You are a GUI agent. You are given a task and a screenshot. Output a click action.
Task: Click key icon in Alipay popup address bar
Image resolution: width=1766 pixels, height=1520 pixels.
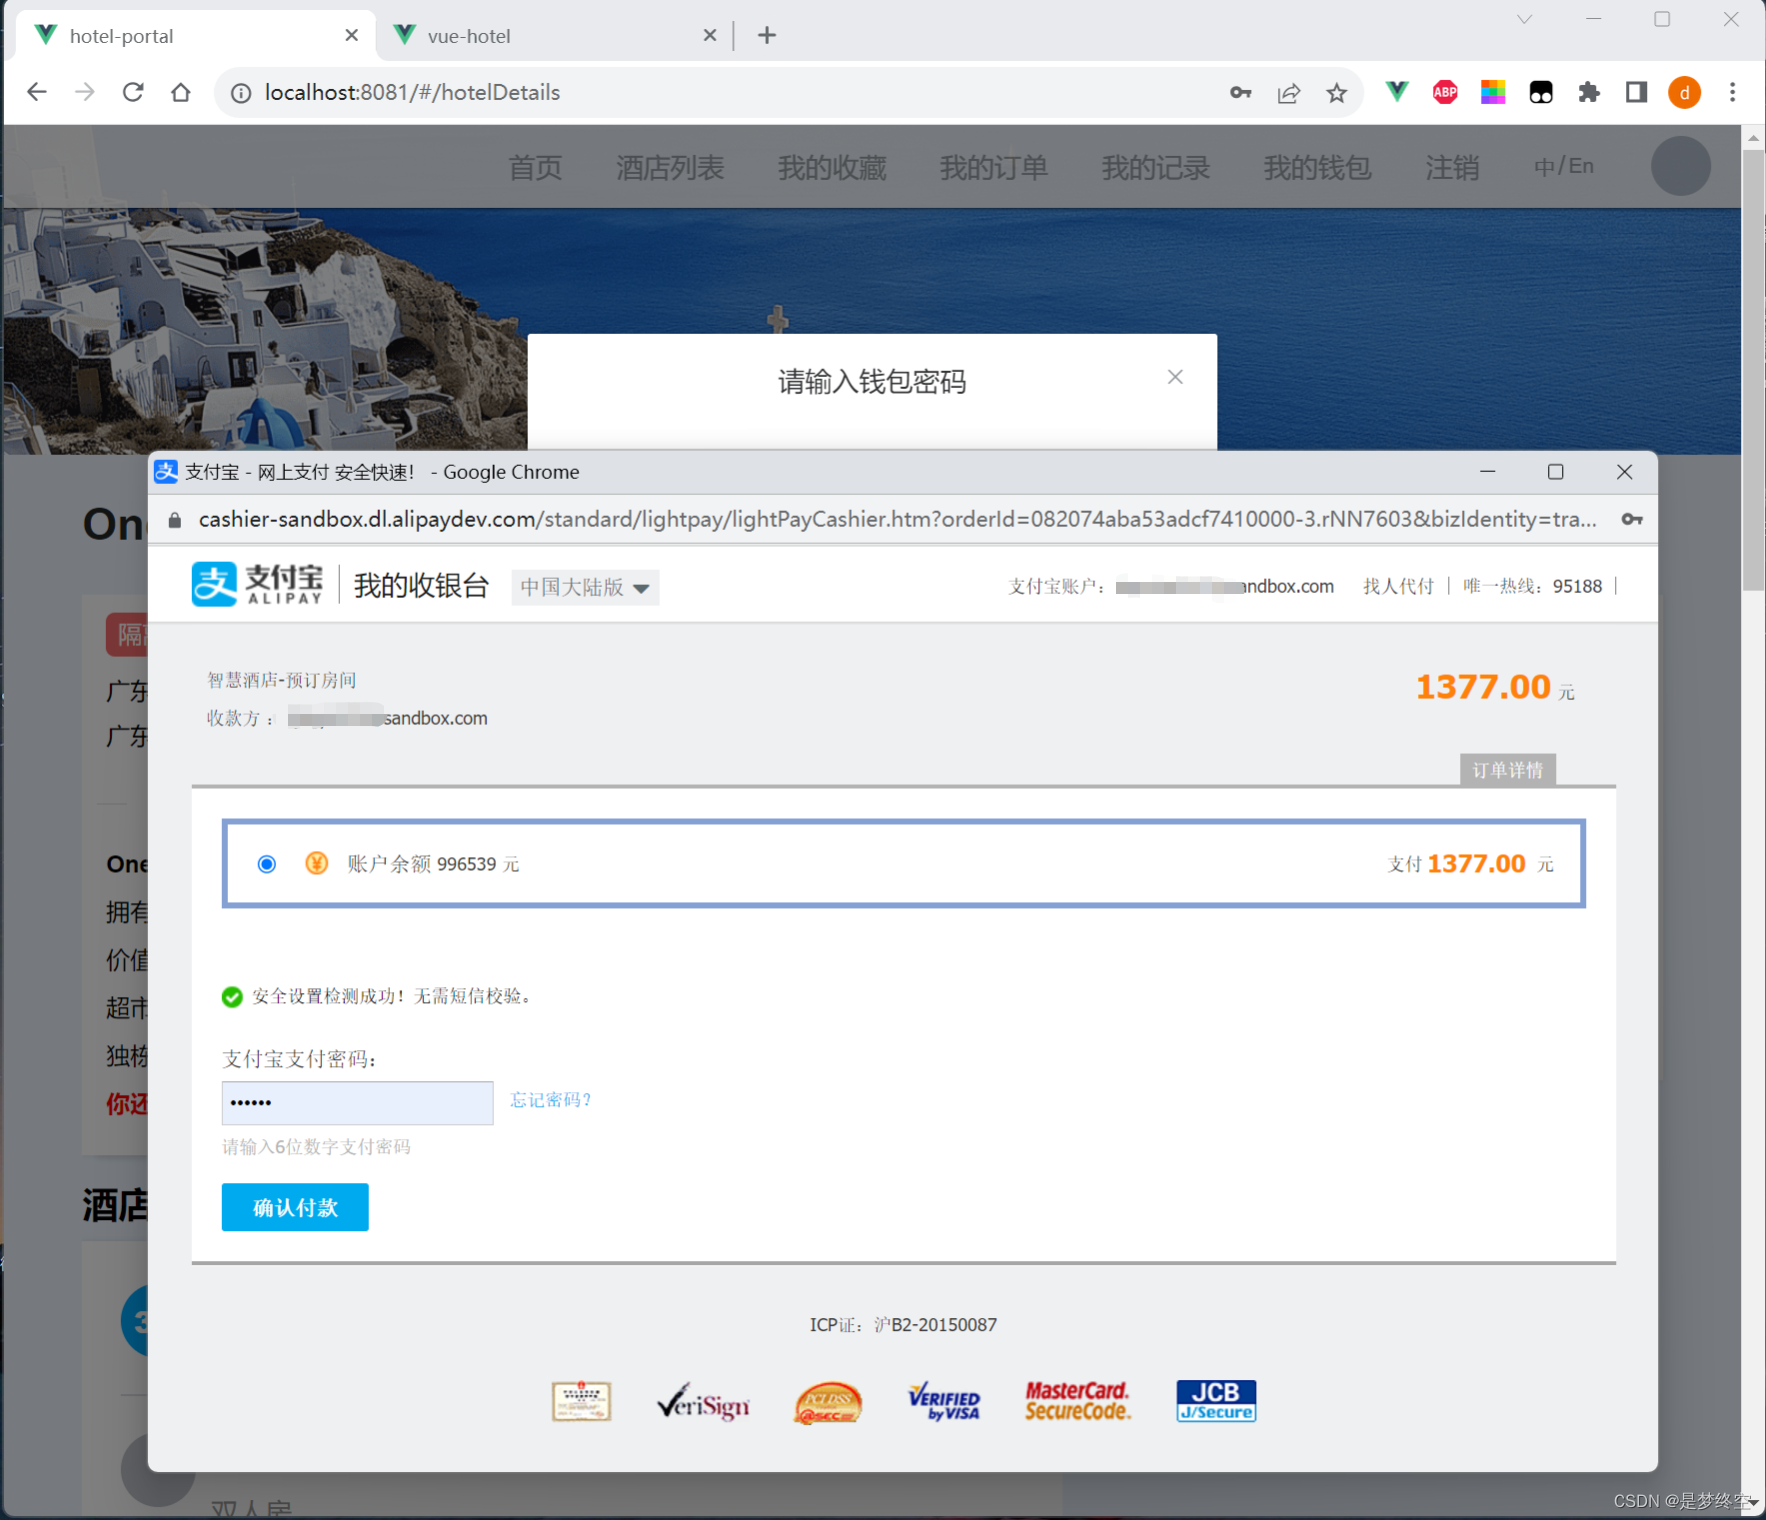click(1632, 519)
